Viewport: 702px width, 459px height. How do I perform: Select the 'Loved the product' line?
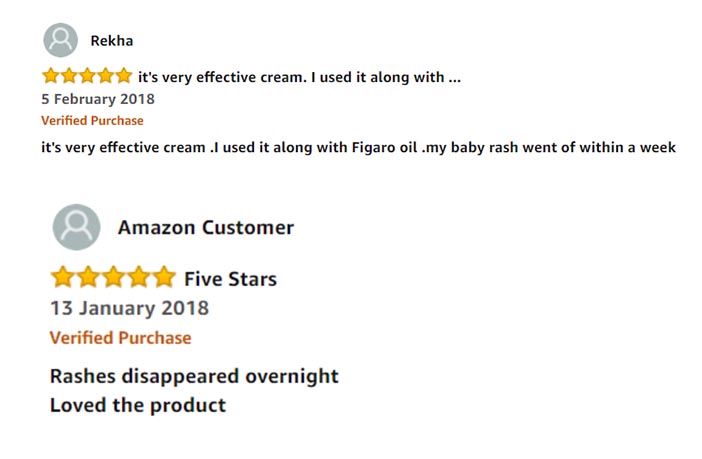pyautogui.click(x=138, y=405)
